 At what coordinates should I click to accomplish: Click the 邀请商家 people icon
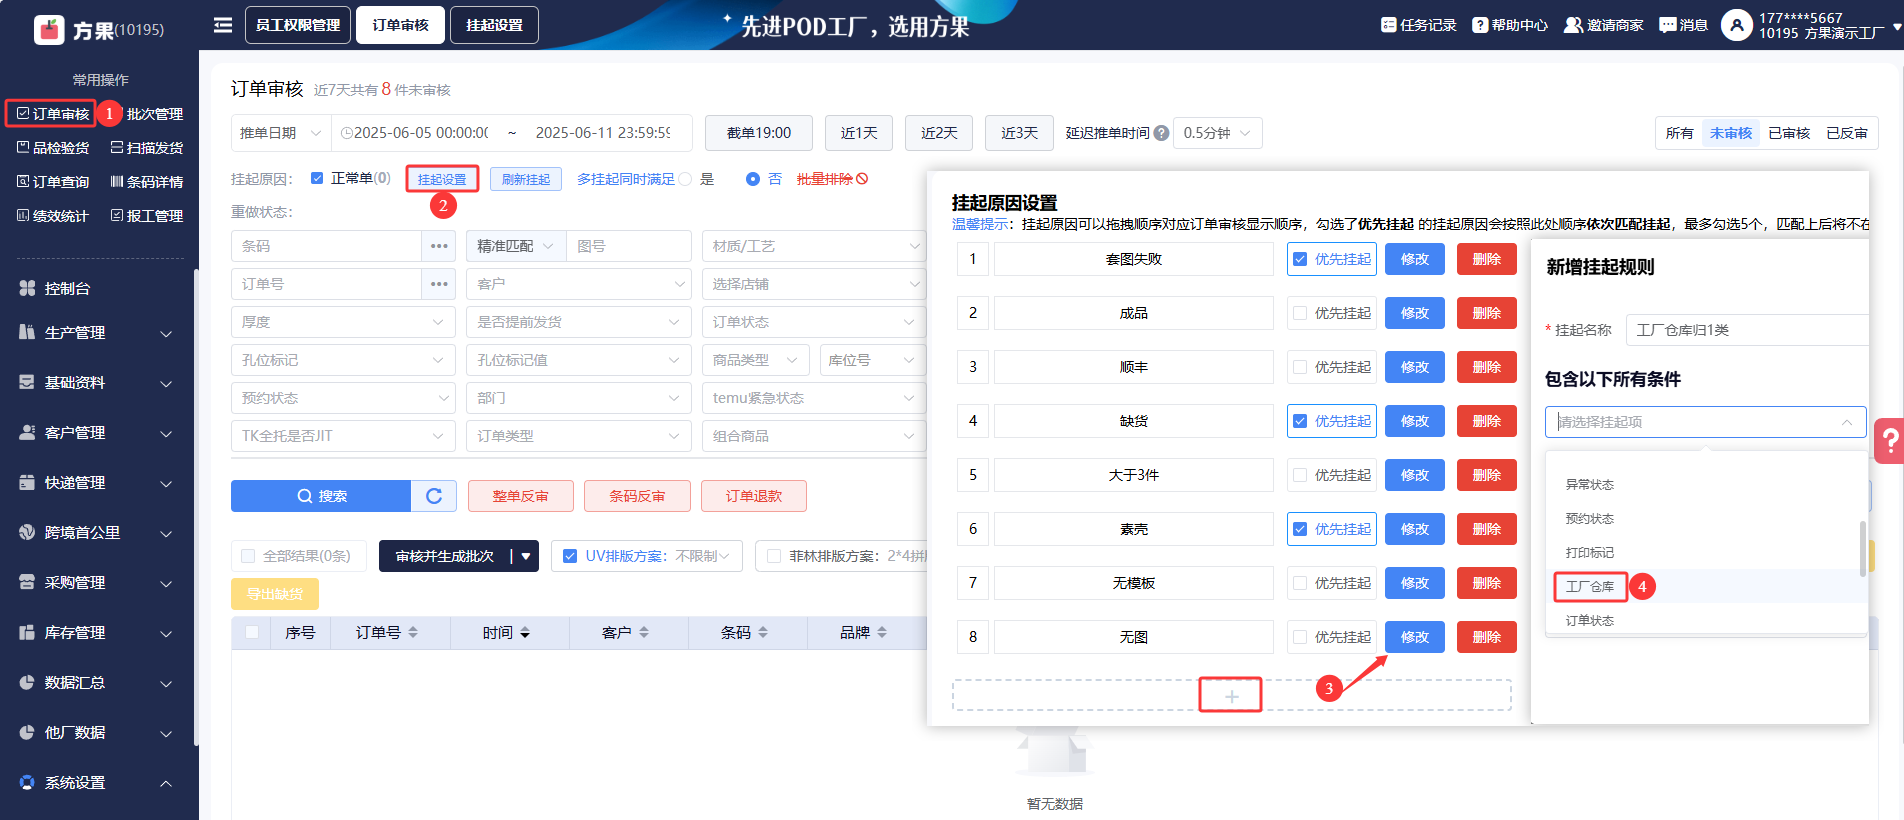click(x=1573, y=25)
